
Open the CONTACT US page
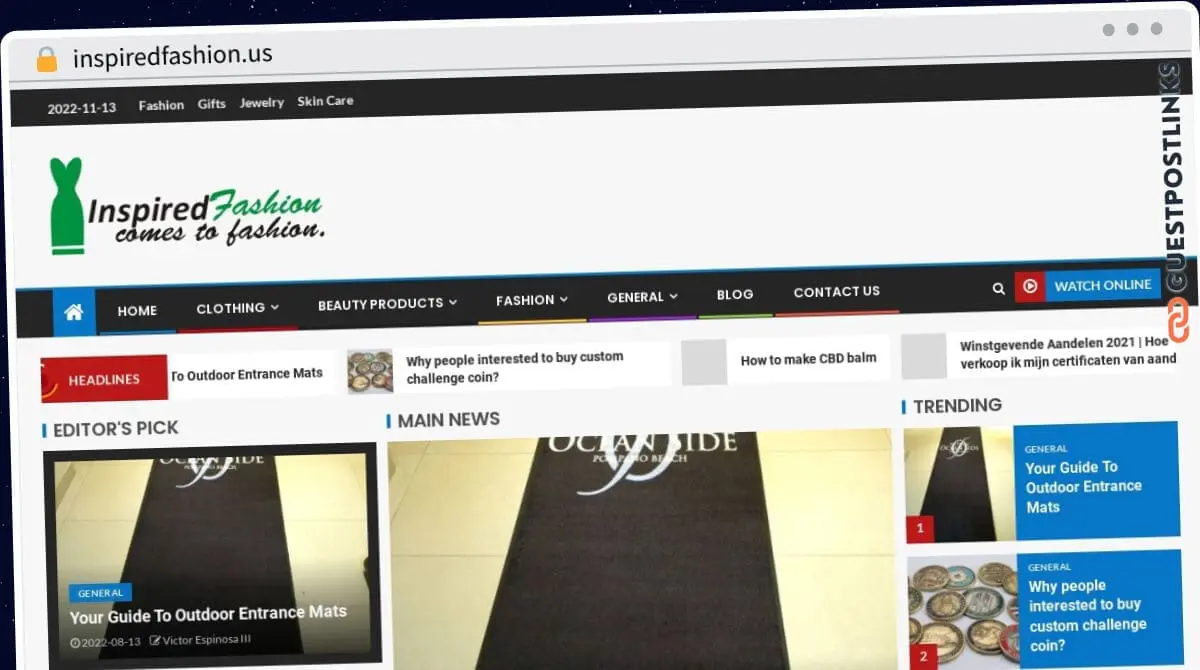[x=837, y=291]
